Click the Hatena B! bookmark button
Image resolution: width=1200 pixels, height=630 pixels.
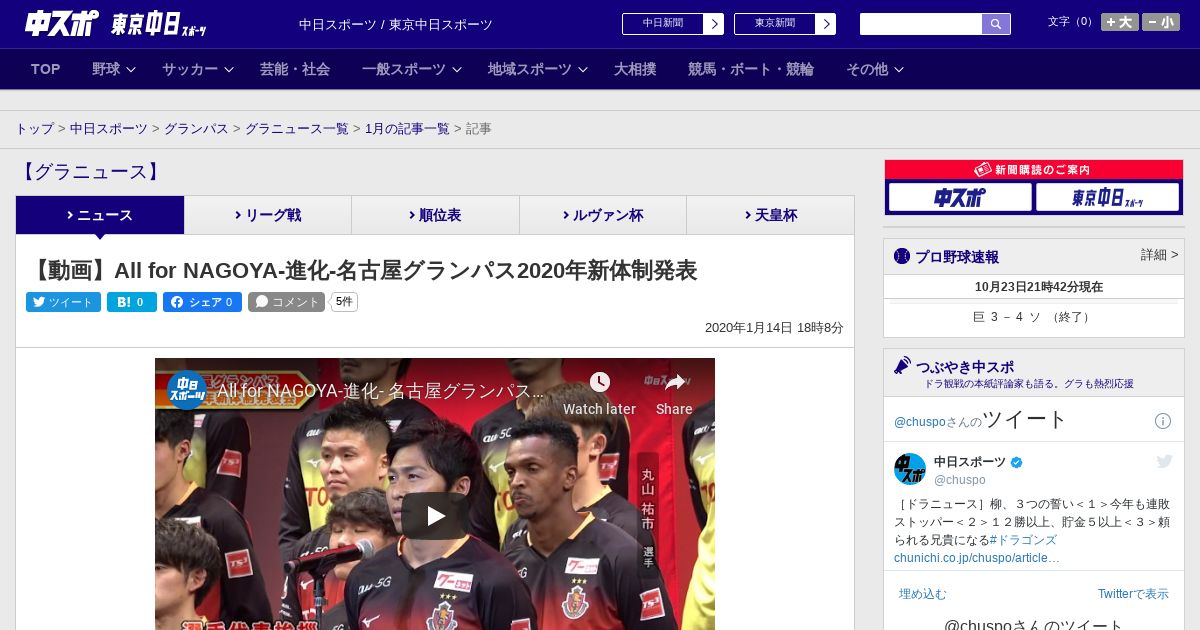click(132, 302)
